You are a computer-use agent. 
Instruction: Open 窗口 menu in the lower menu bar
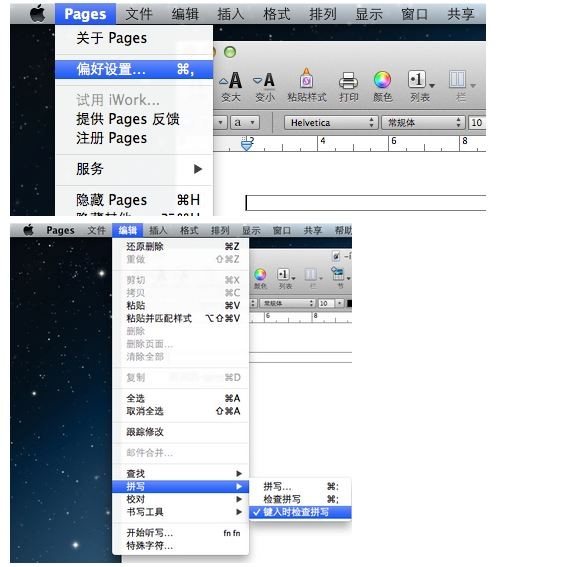coord(282,230)
